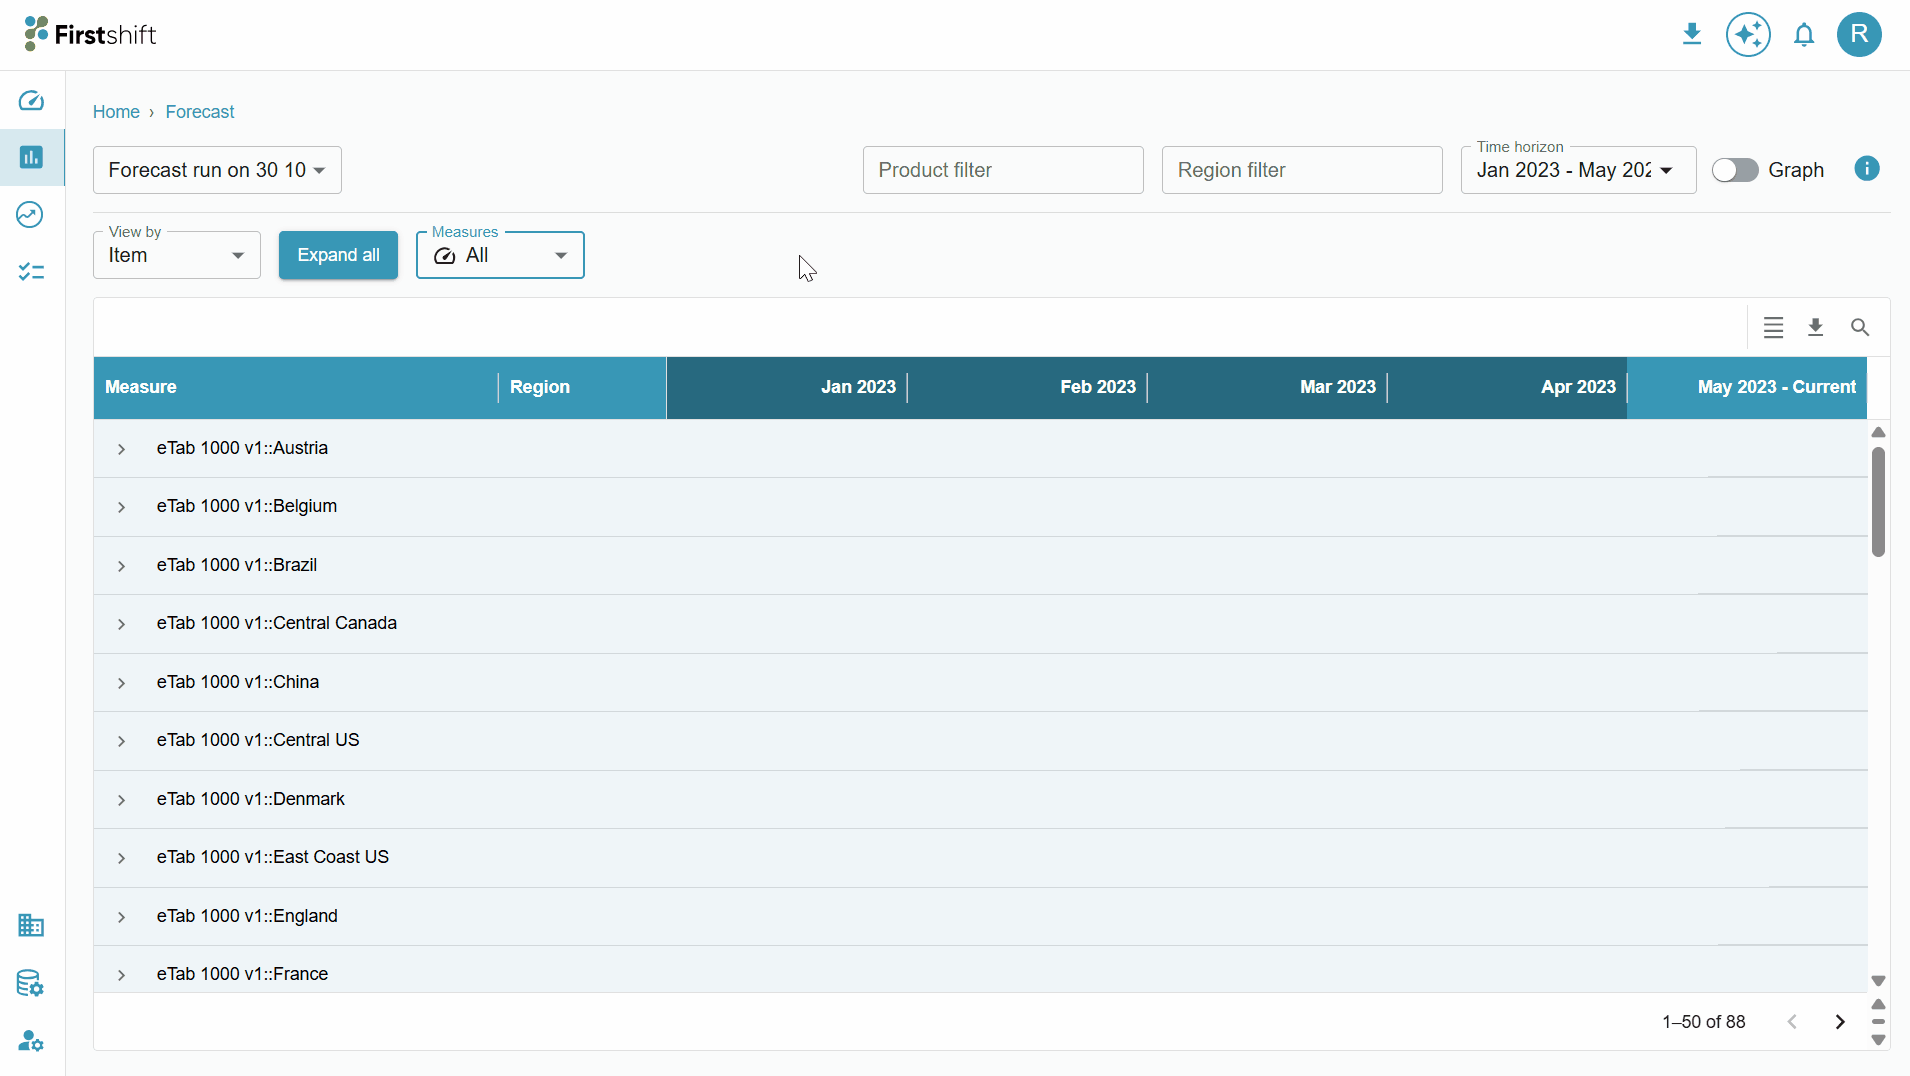Focus the Product filter input
Viewport: 1910px width, 1076px height.
click(1003, 170)
